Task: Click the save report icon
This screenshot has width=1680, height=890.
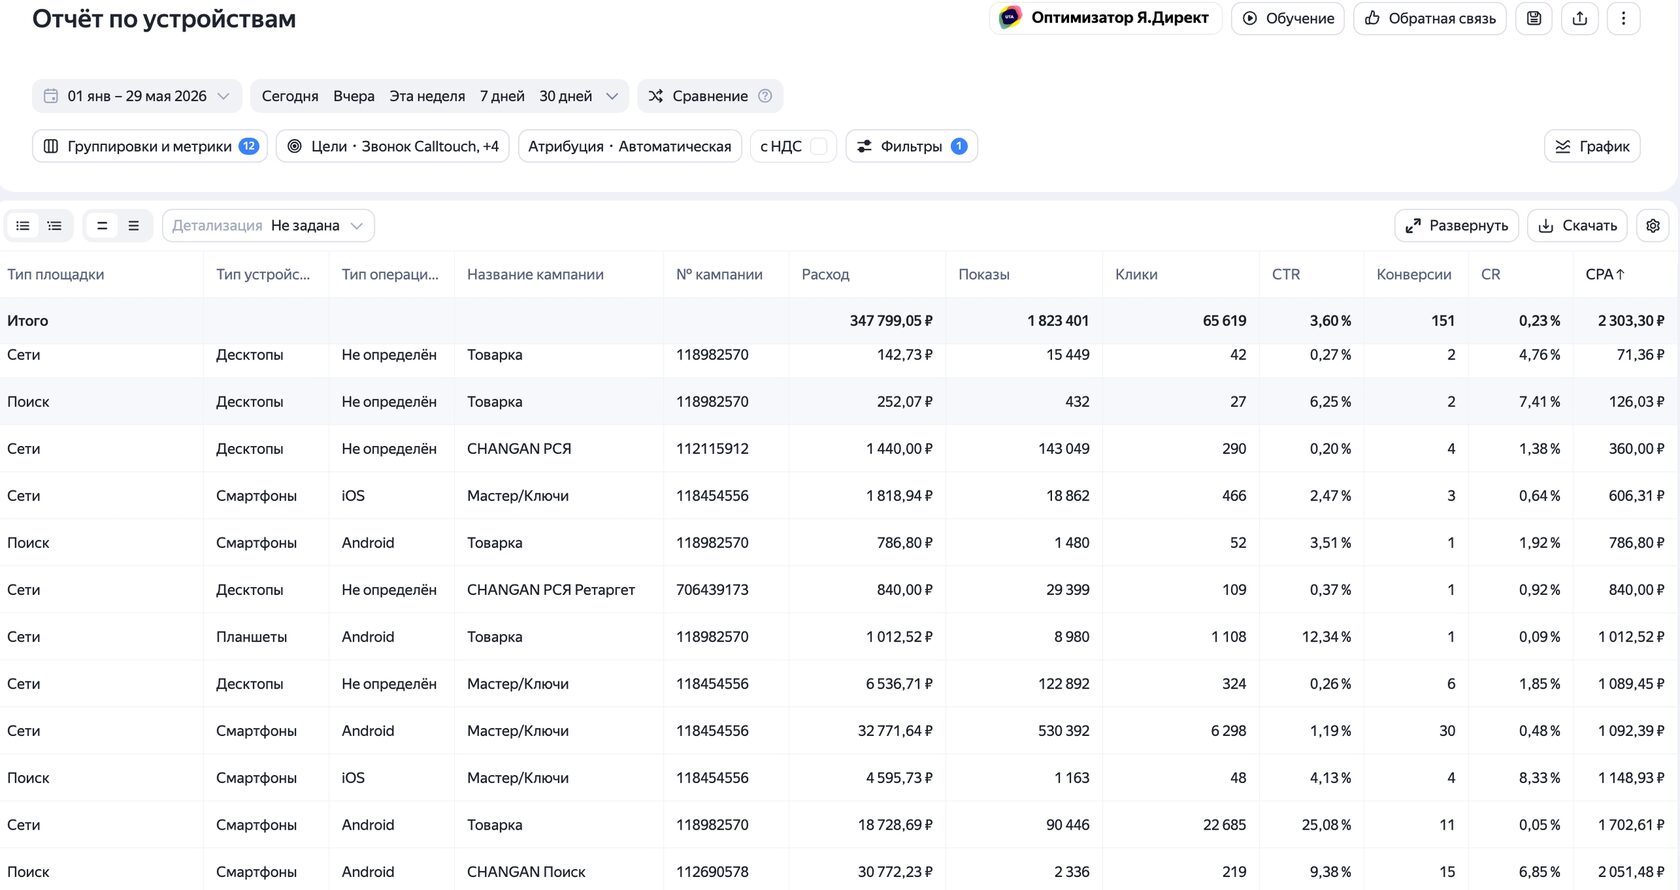Action: pyautogui.click(x=1534, y=18)
